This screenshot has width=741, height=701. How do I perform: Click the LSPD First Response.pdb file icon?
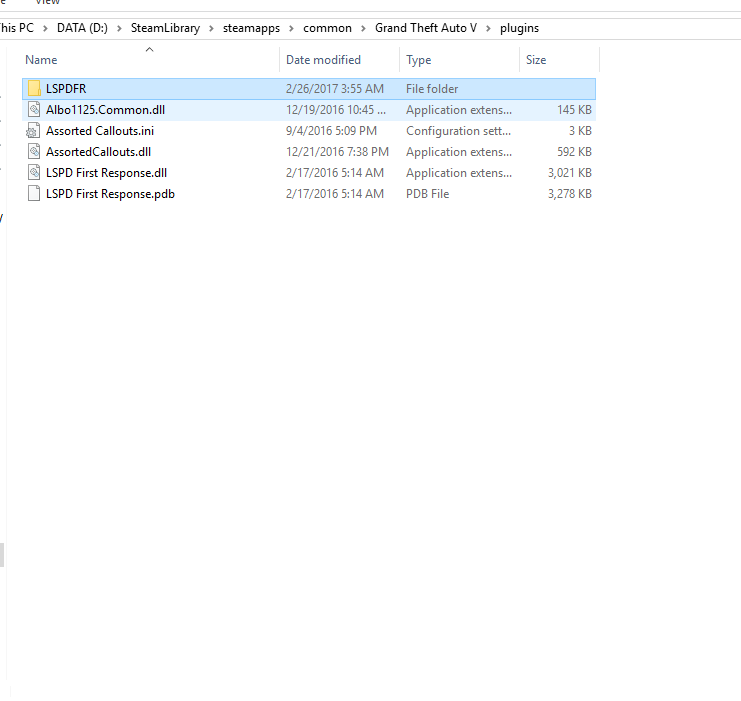click(34, 194)
